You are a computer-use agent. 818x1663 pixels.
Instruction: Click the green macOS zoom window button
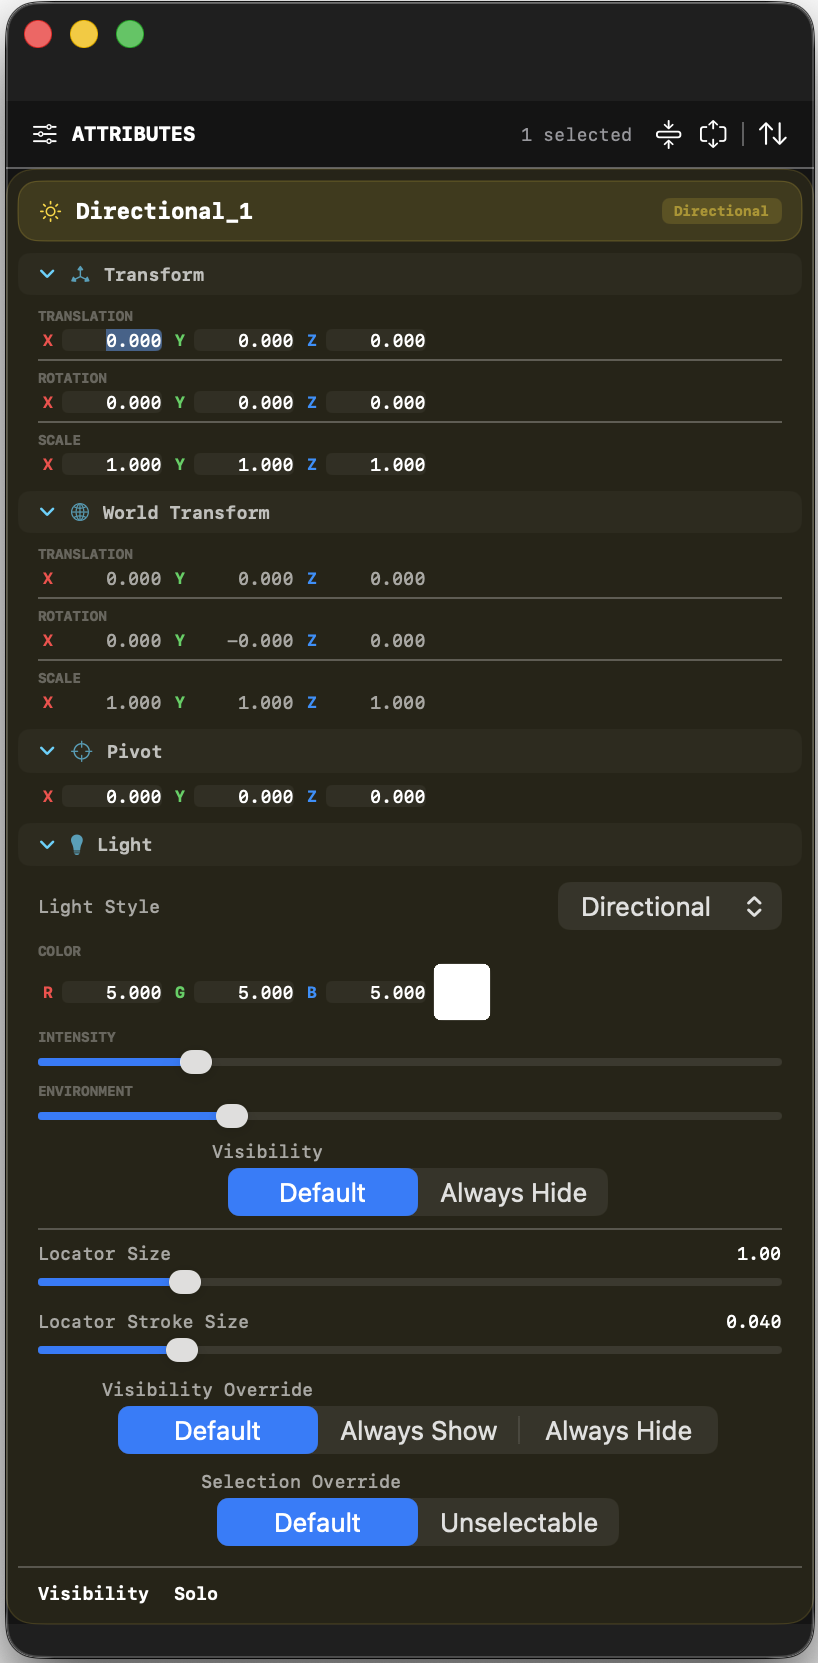pyautogui.click(x=130, y=34)
